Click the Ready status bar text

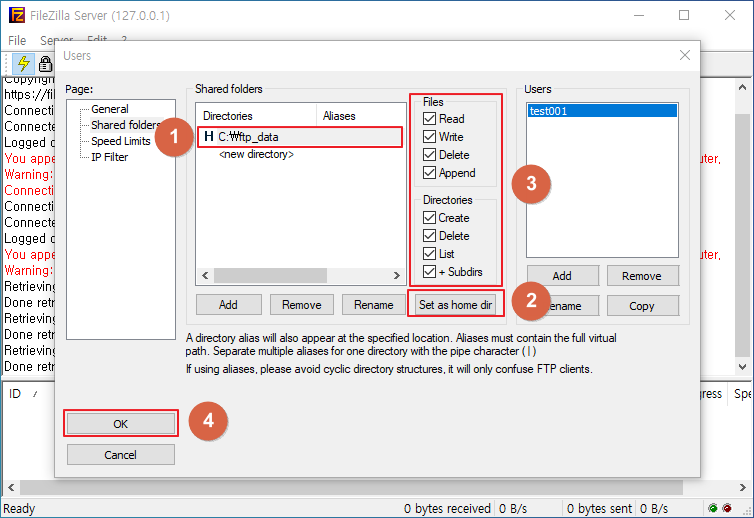pos(19,508)
